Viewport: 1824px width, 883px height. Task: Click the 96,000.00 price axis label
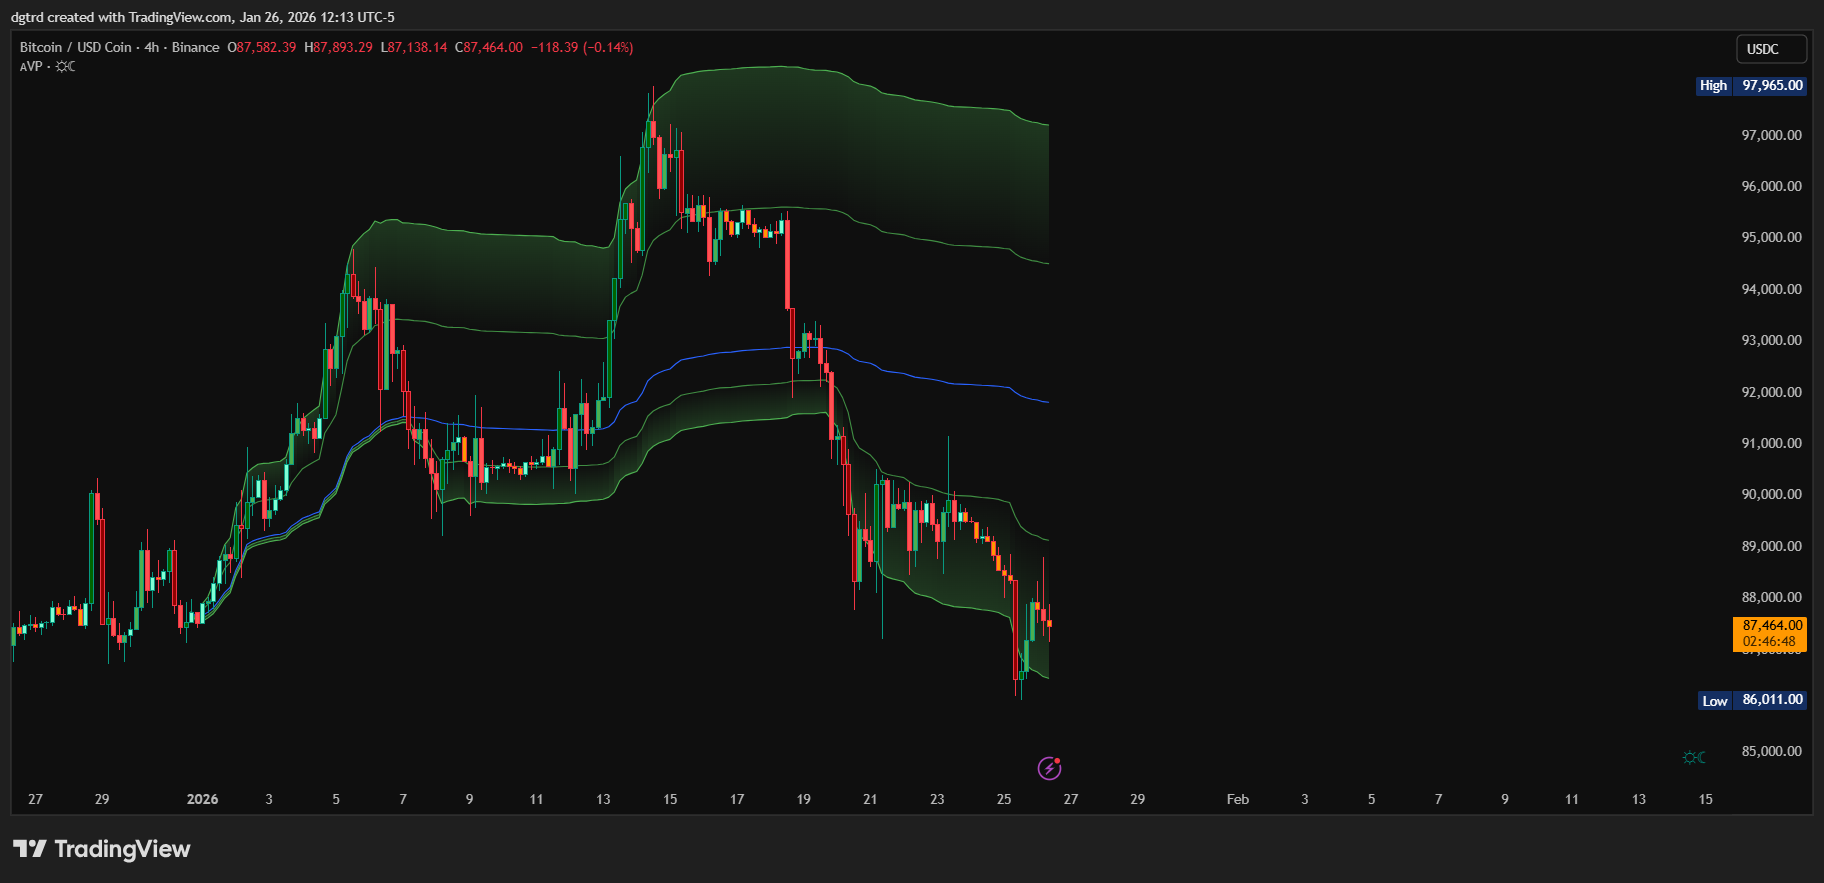1772,186
